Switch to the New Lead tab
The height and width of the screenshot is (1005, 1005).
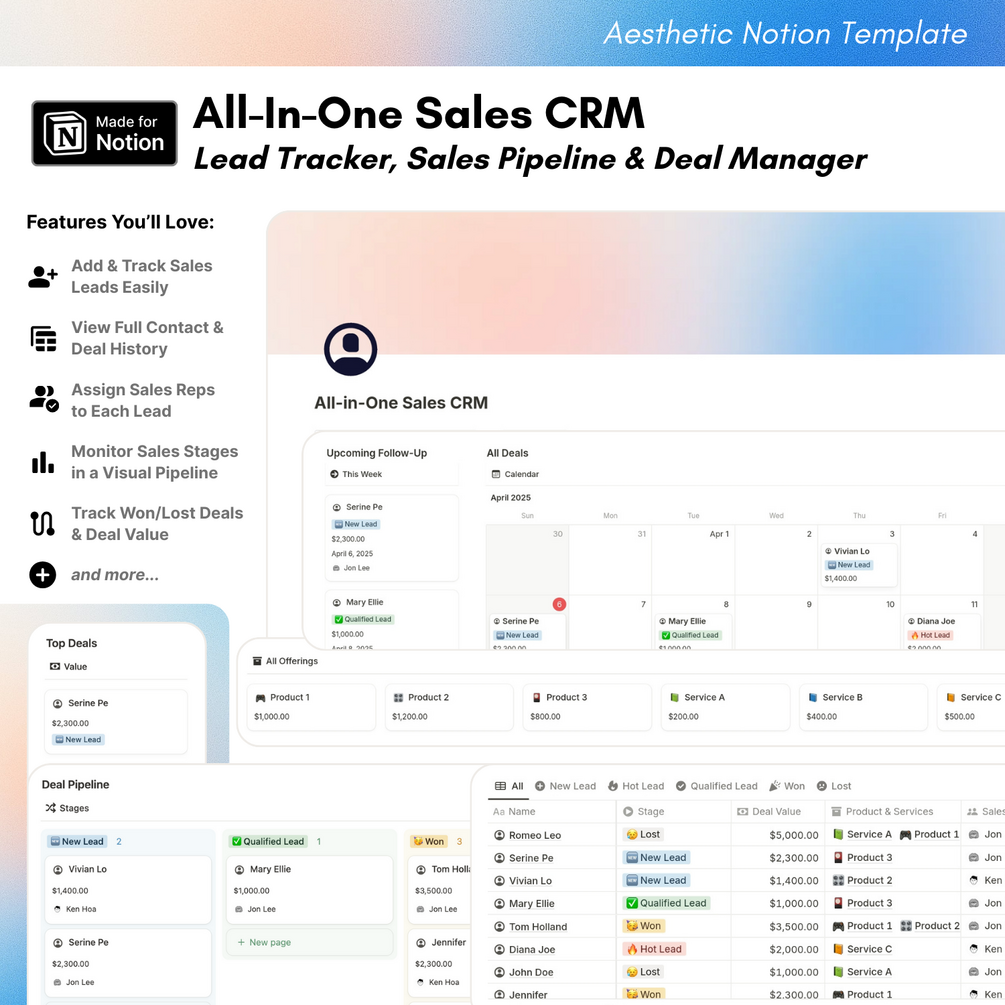click(x=565, y=786)
